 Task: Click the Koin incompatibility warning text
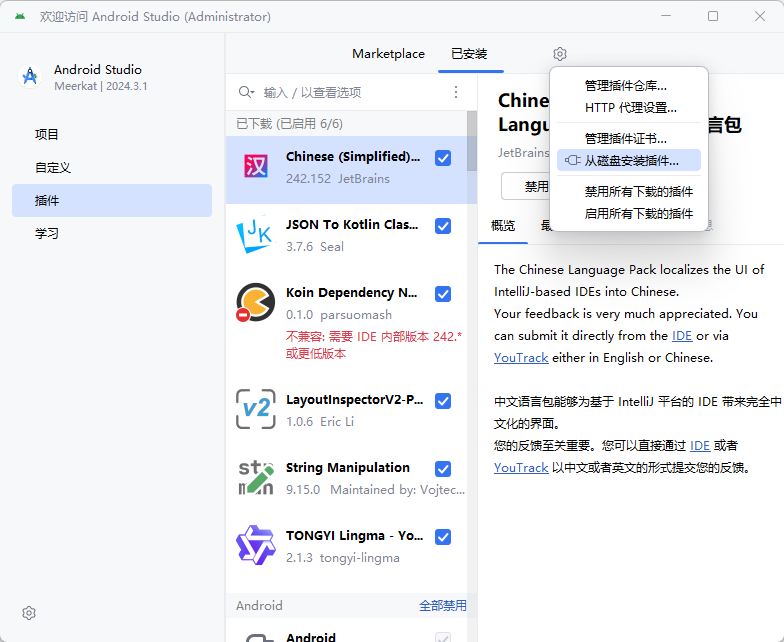click(374, 345)
